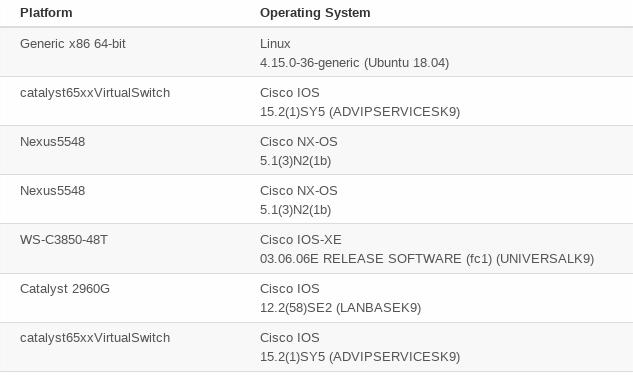Click the Linux operating system text
Viewport: 633px width, 376px height.
pos(275,44)
